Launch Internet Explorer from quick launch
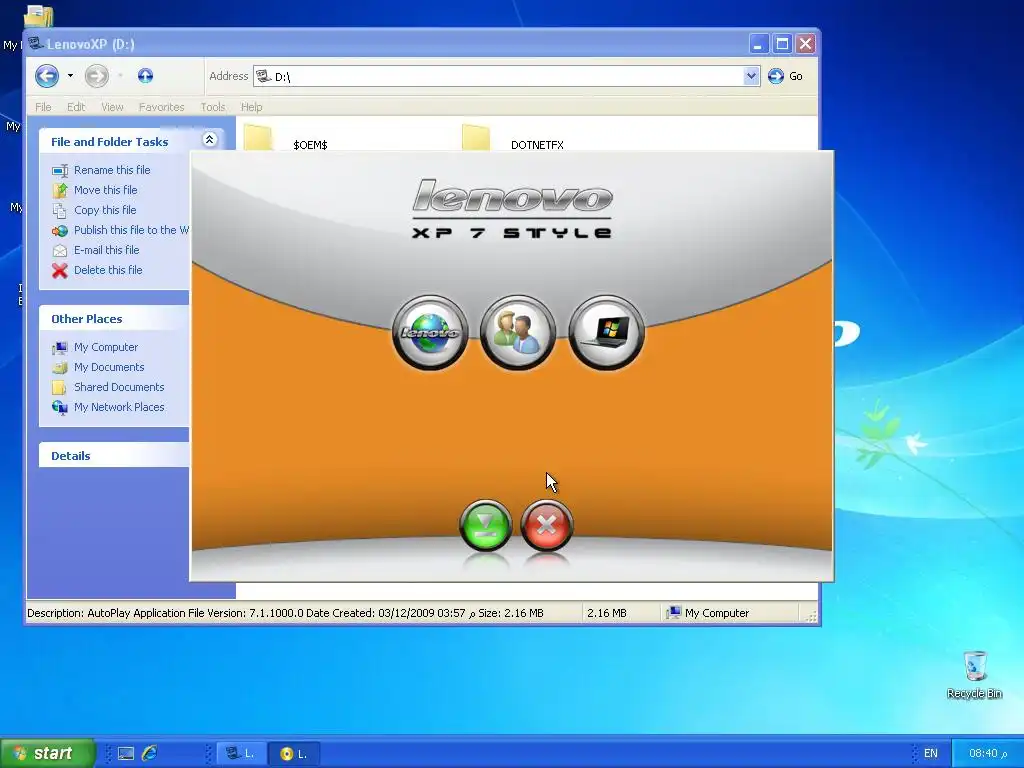 150,753
